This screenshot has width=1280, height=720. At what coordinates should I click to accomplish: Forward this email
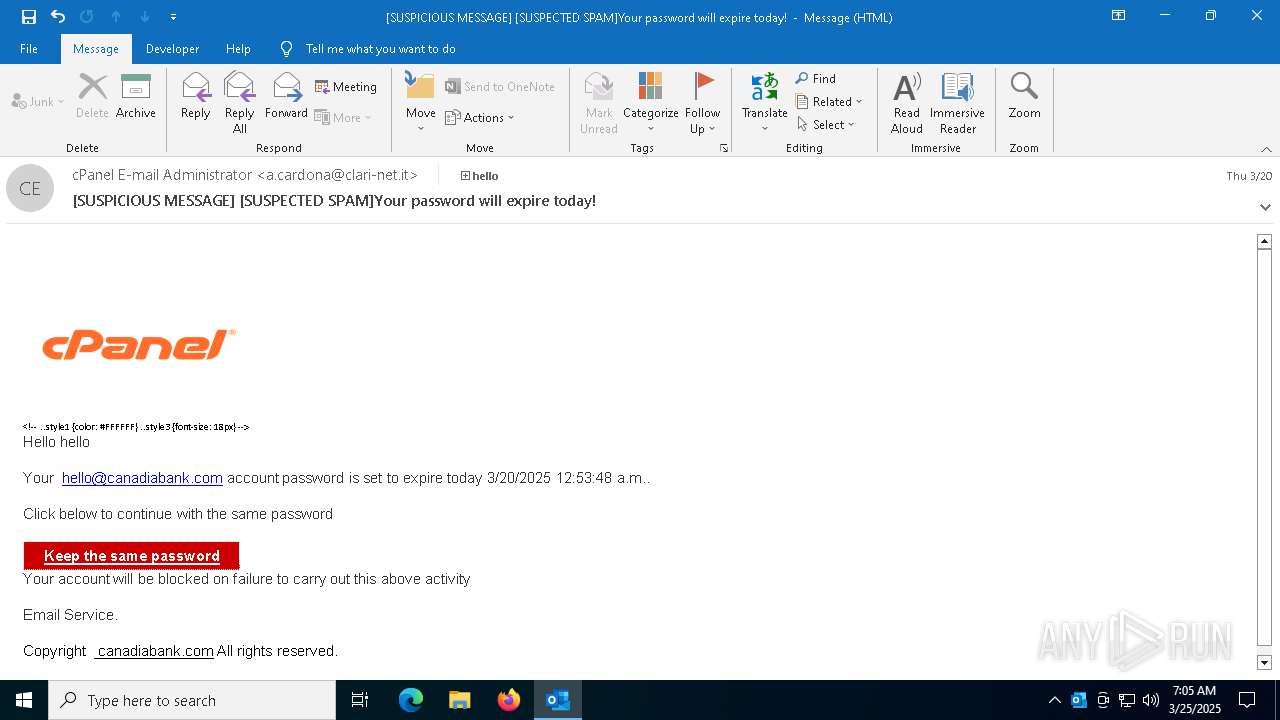(286, 96)
